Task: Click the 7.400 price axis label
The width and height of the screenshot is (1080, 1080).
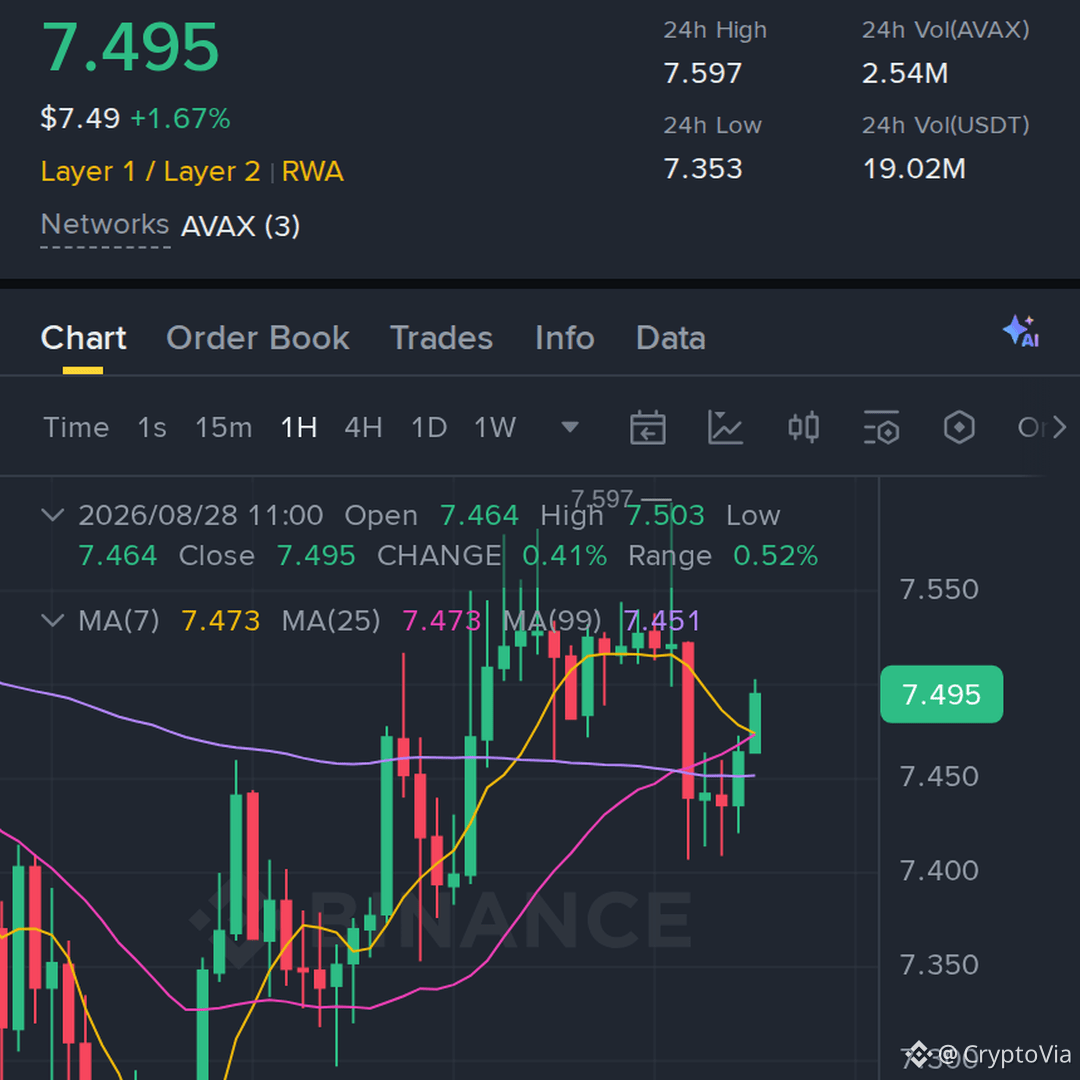Action: click(x=939, y=871)
